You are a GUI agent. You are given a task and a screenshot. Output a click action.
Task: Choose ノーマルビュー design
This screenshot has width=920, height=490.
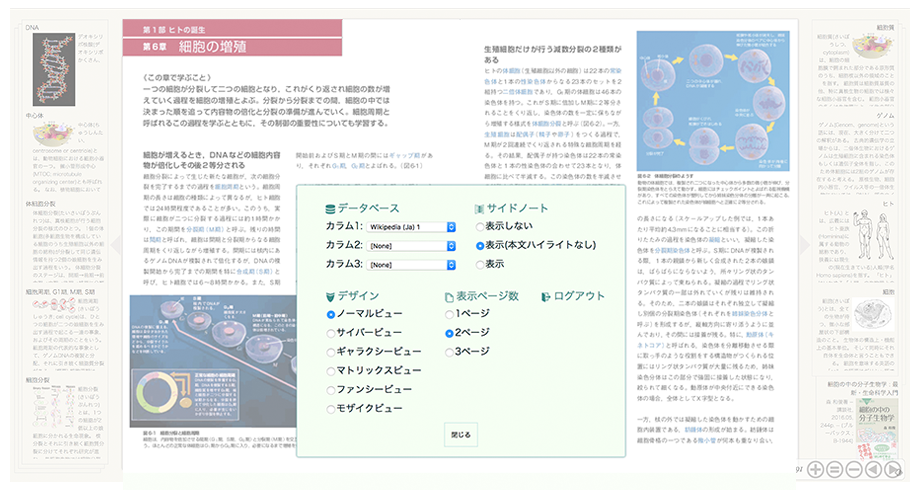click(x=331, y=315)
